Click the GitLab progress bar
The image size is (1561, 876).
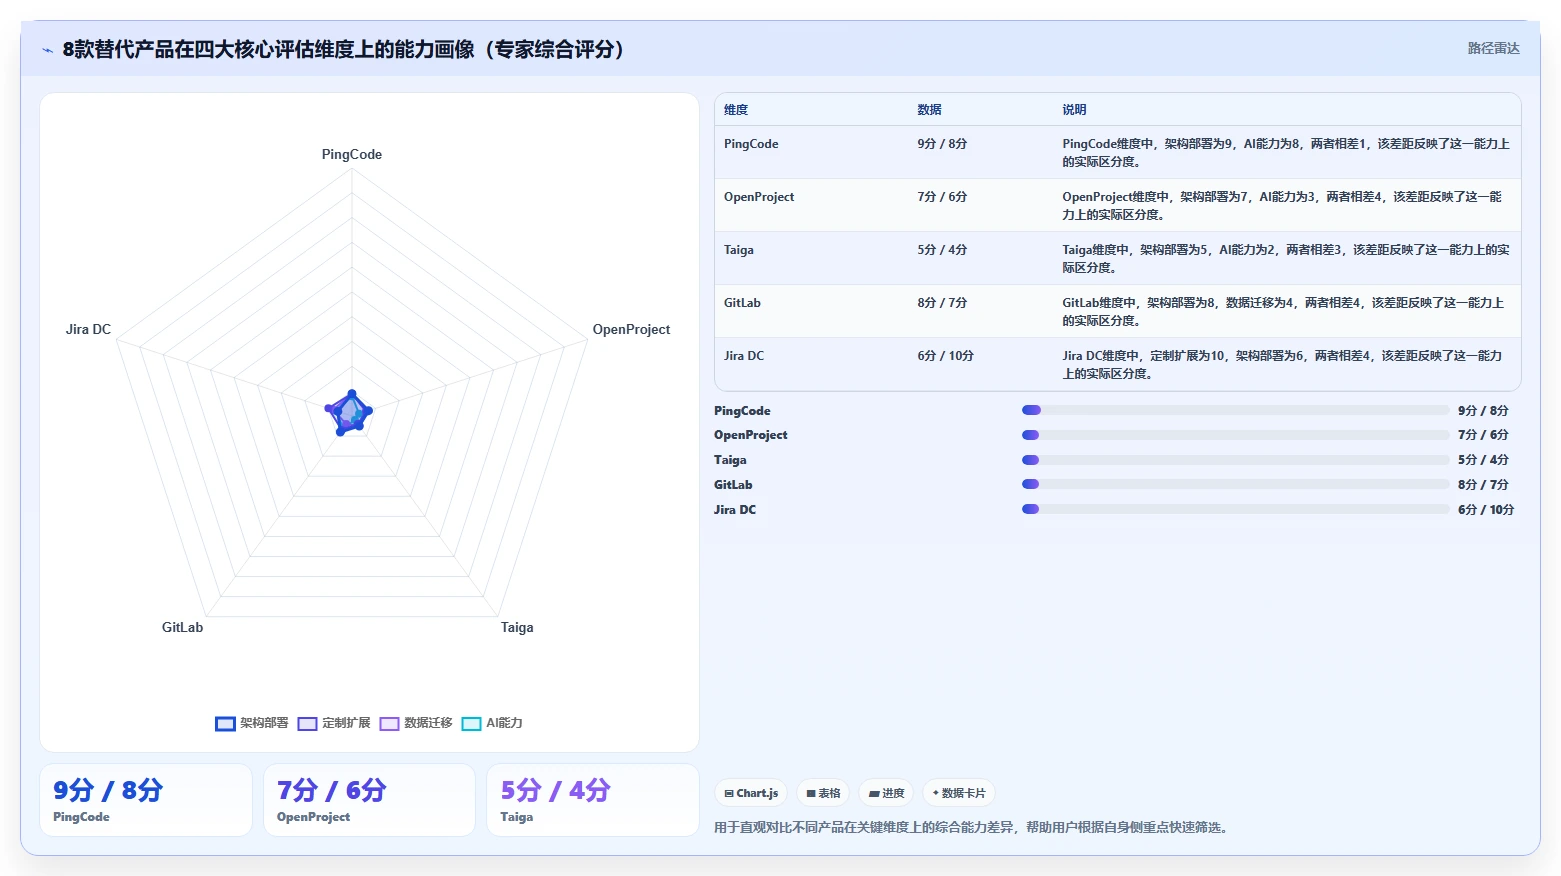(1235, 484)
